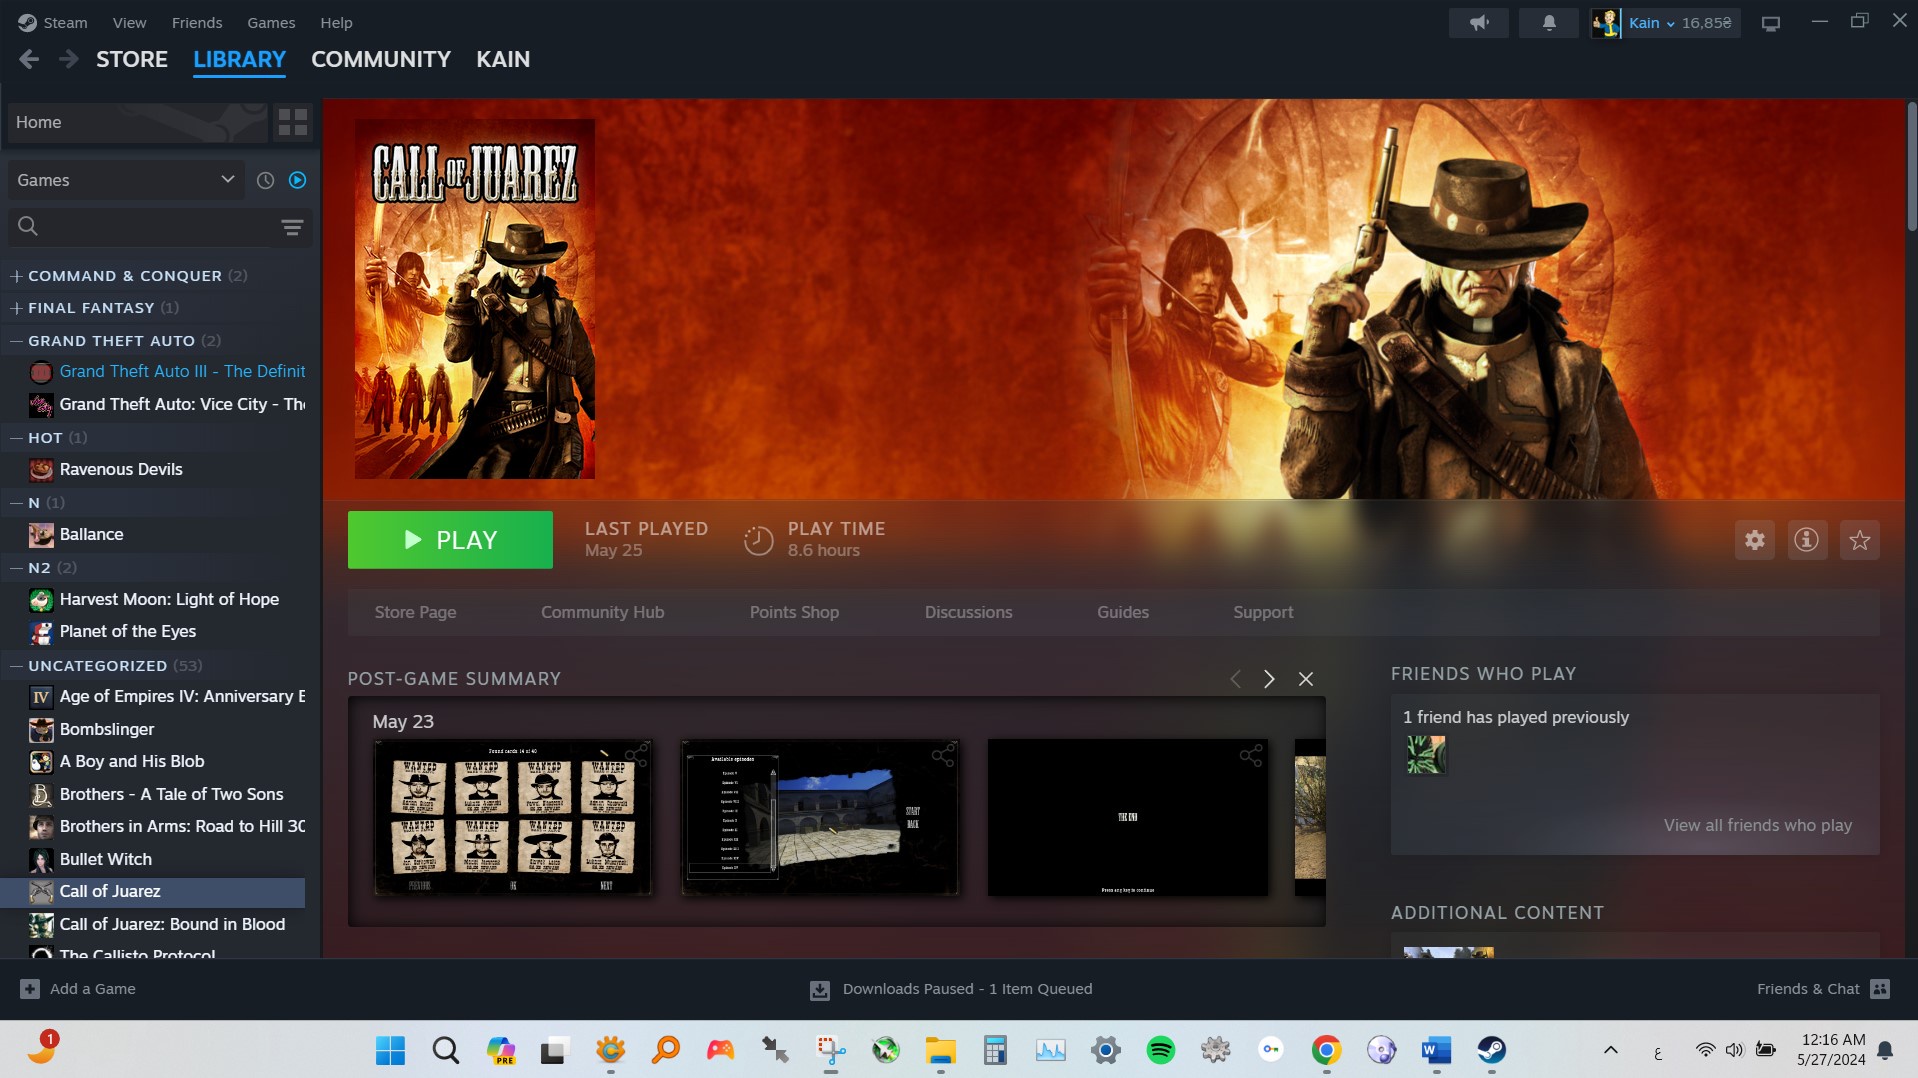1918x1078 pixels.
Task: Click the Windows Start button
Action: (390, 1050)
